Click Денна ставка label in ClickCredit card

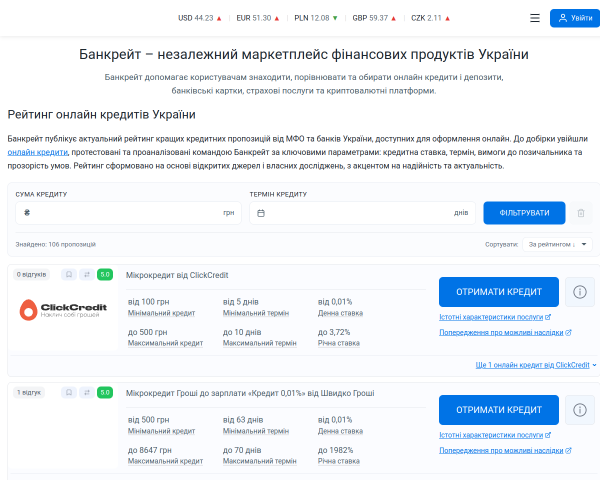coord(340,313)
